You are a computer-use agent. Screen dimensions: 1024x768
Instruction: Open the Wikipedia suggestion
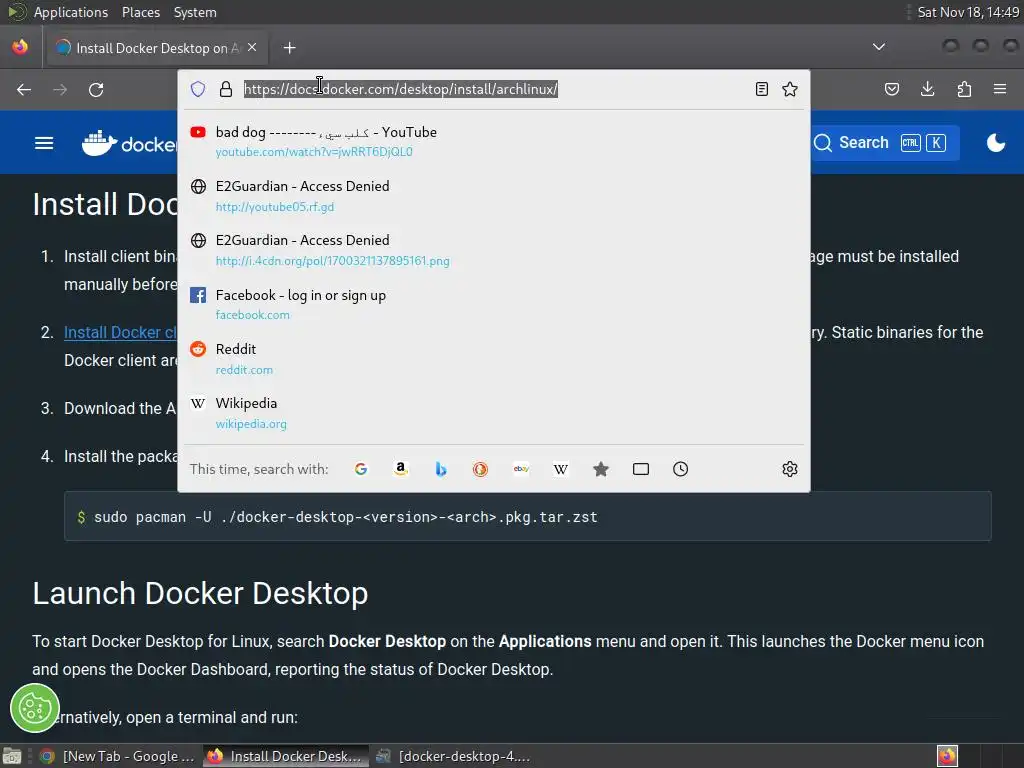pos(494,413)
